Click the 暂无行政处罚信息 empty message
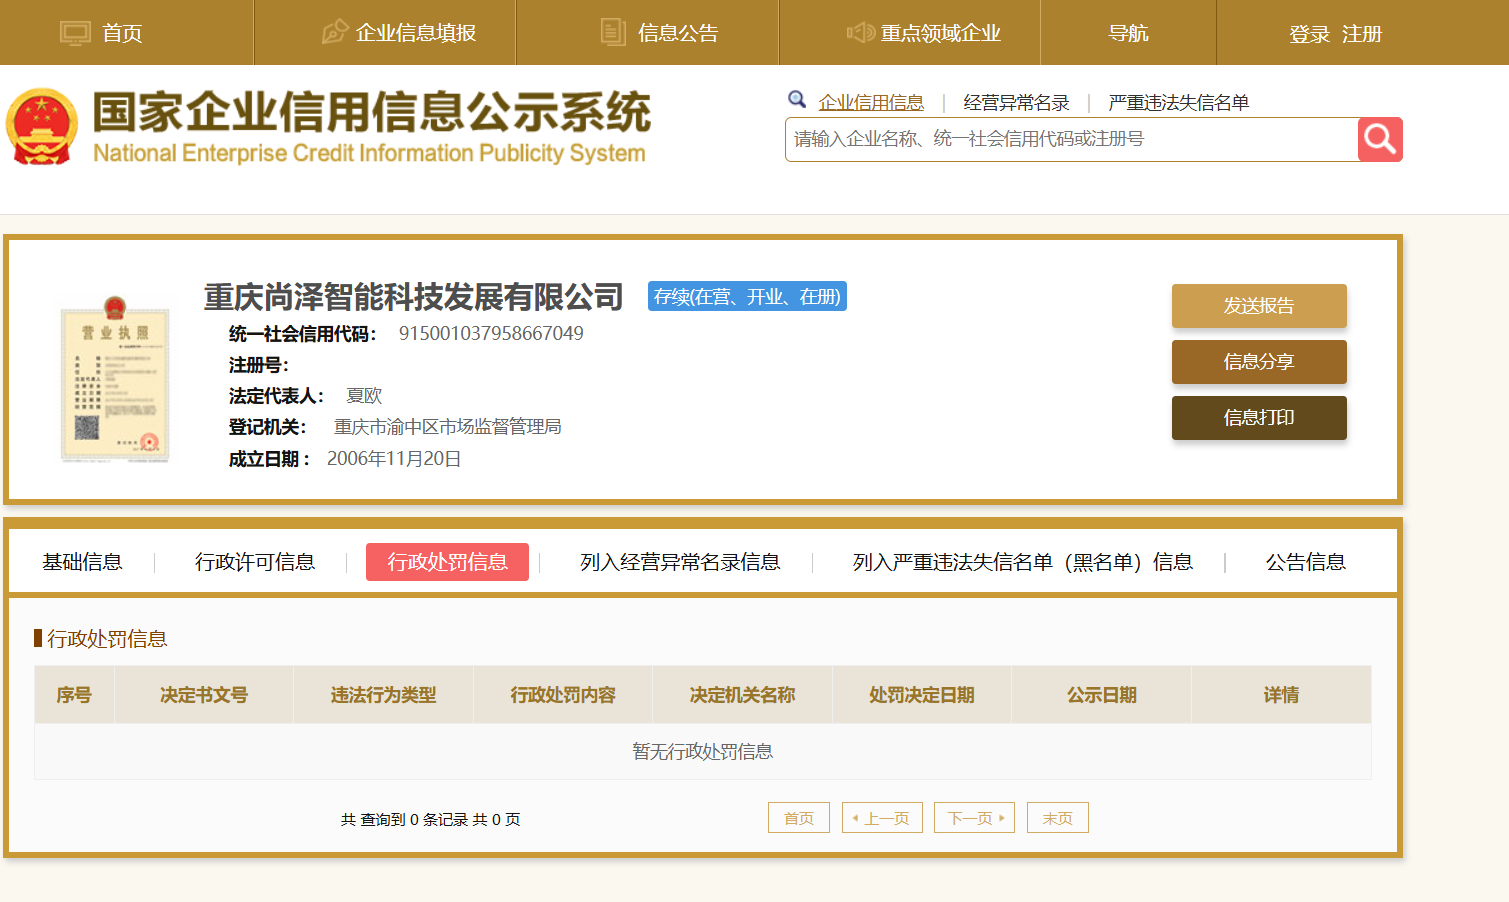The image size is (1509, 902). (703, 751)
